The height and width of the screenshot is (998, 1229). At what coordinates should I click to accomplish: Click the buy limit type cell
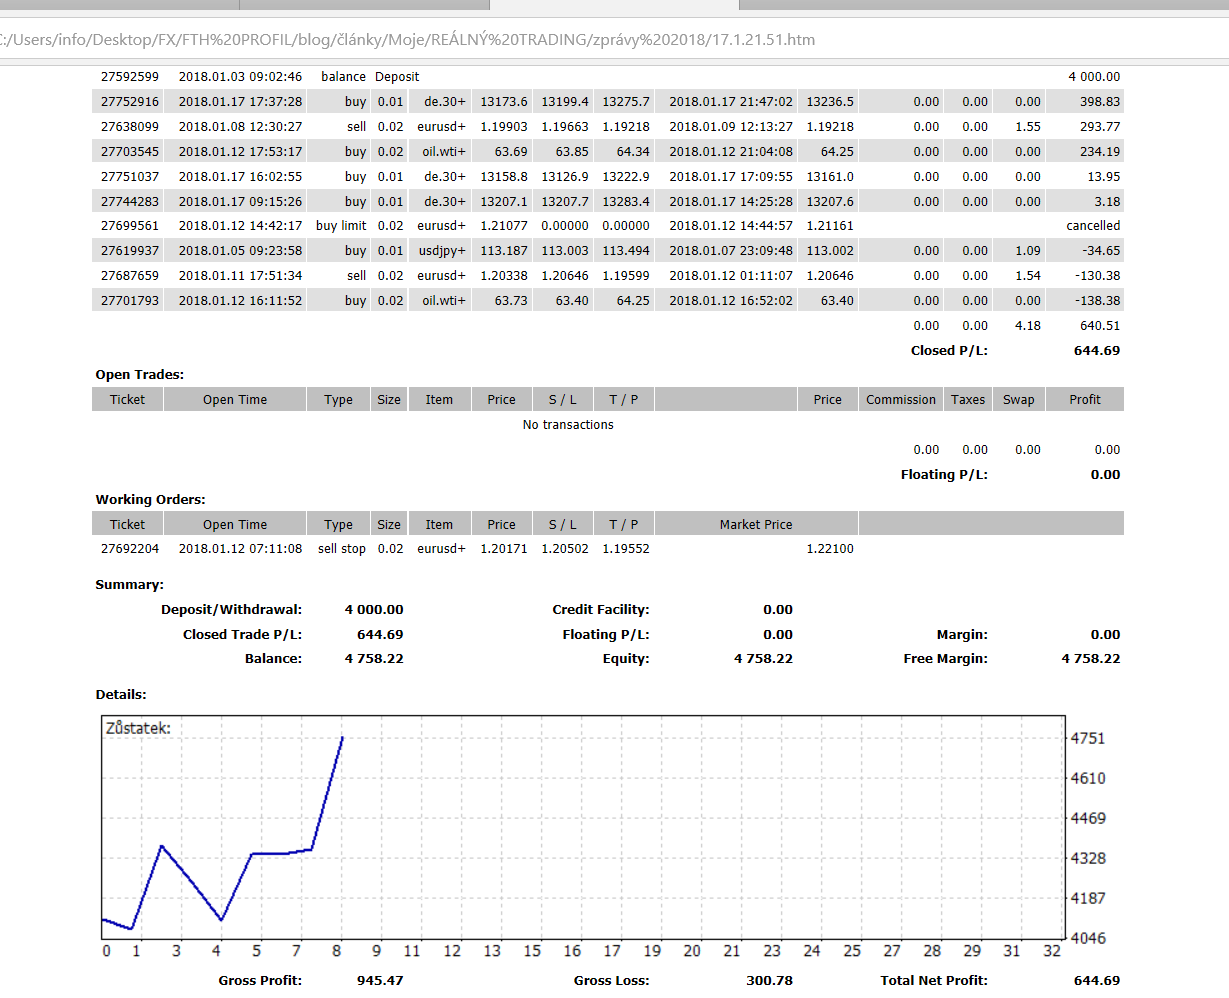tap(341, 226)
